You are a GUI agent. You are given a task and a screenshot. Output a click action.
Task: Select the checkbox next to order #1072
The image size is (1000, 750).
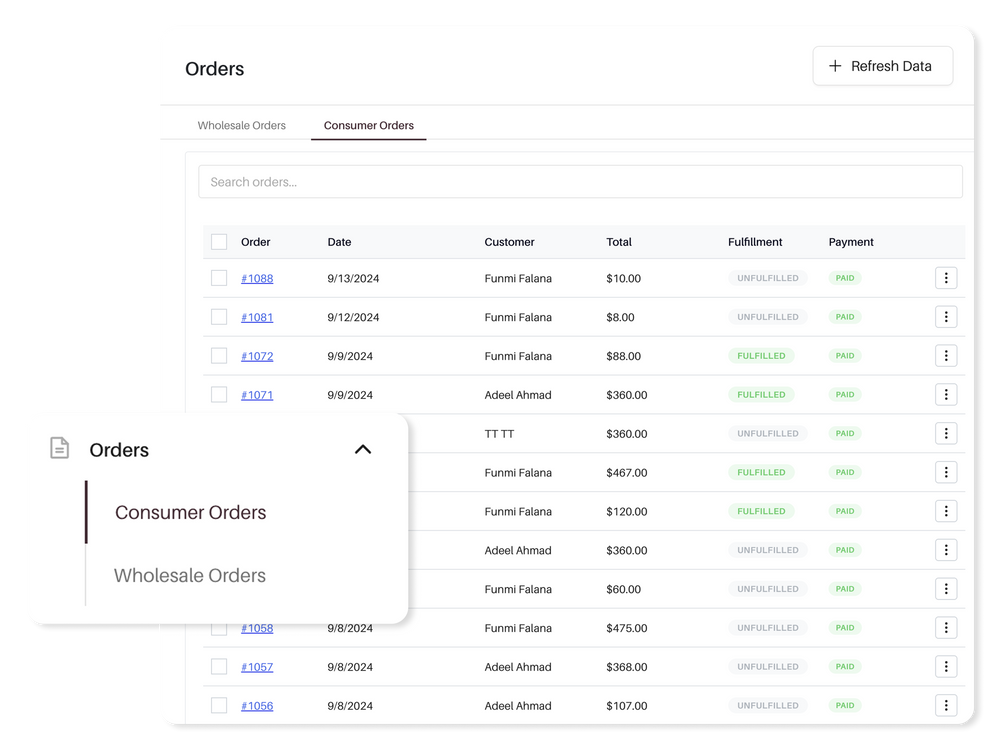219,356
